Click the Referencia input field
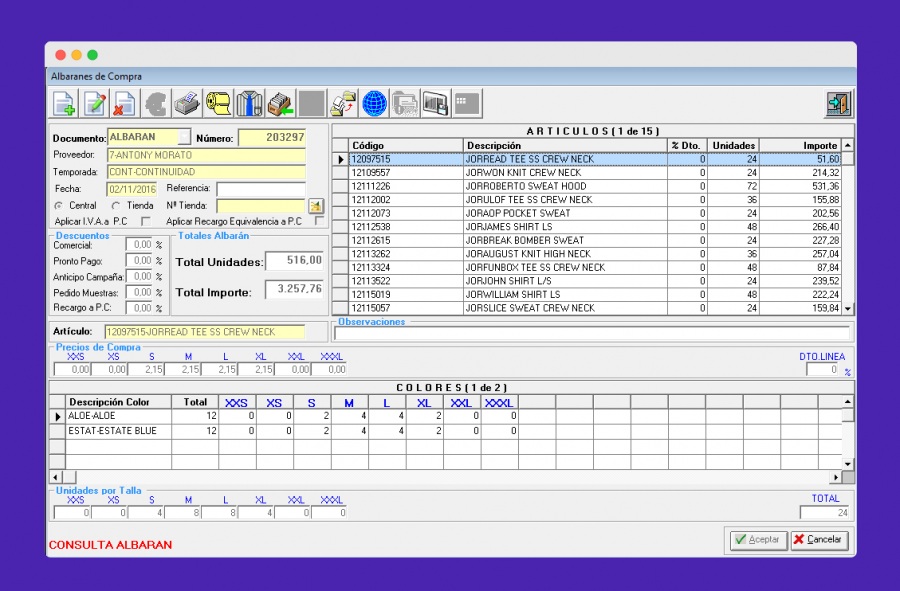Viewport: 900px width, 591px height. [x=261, y=189]
